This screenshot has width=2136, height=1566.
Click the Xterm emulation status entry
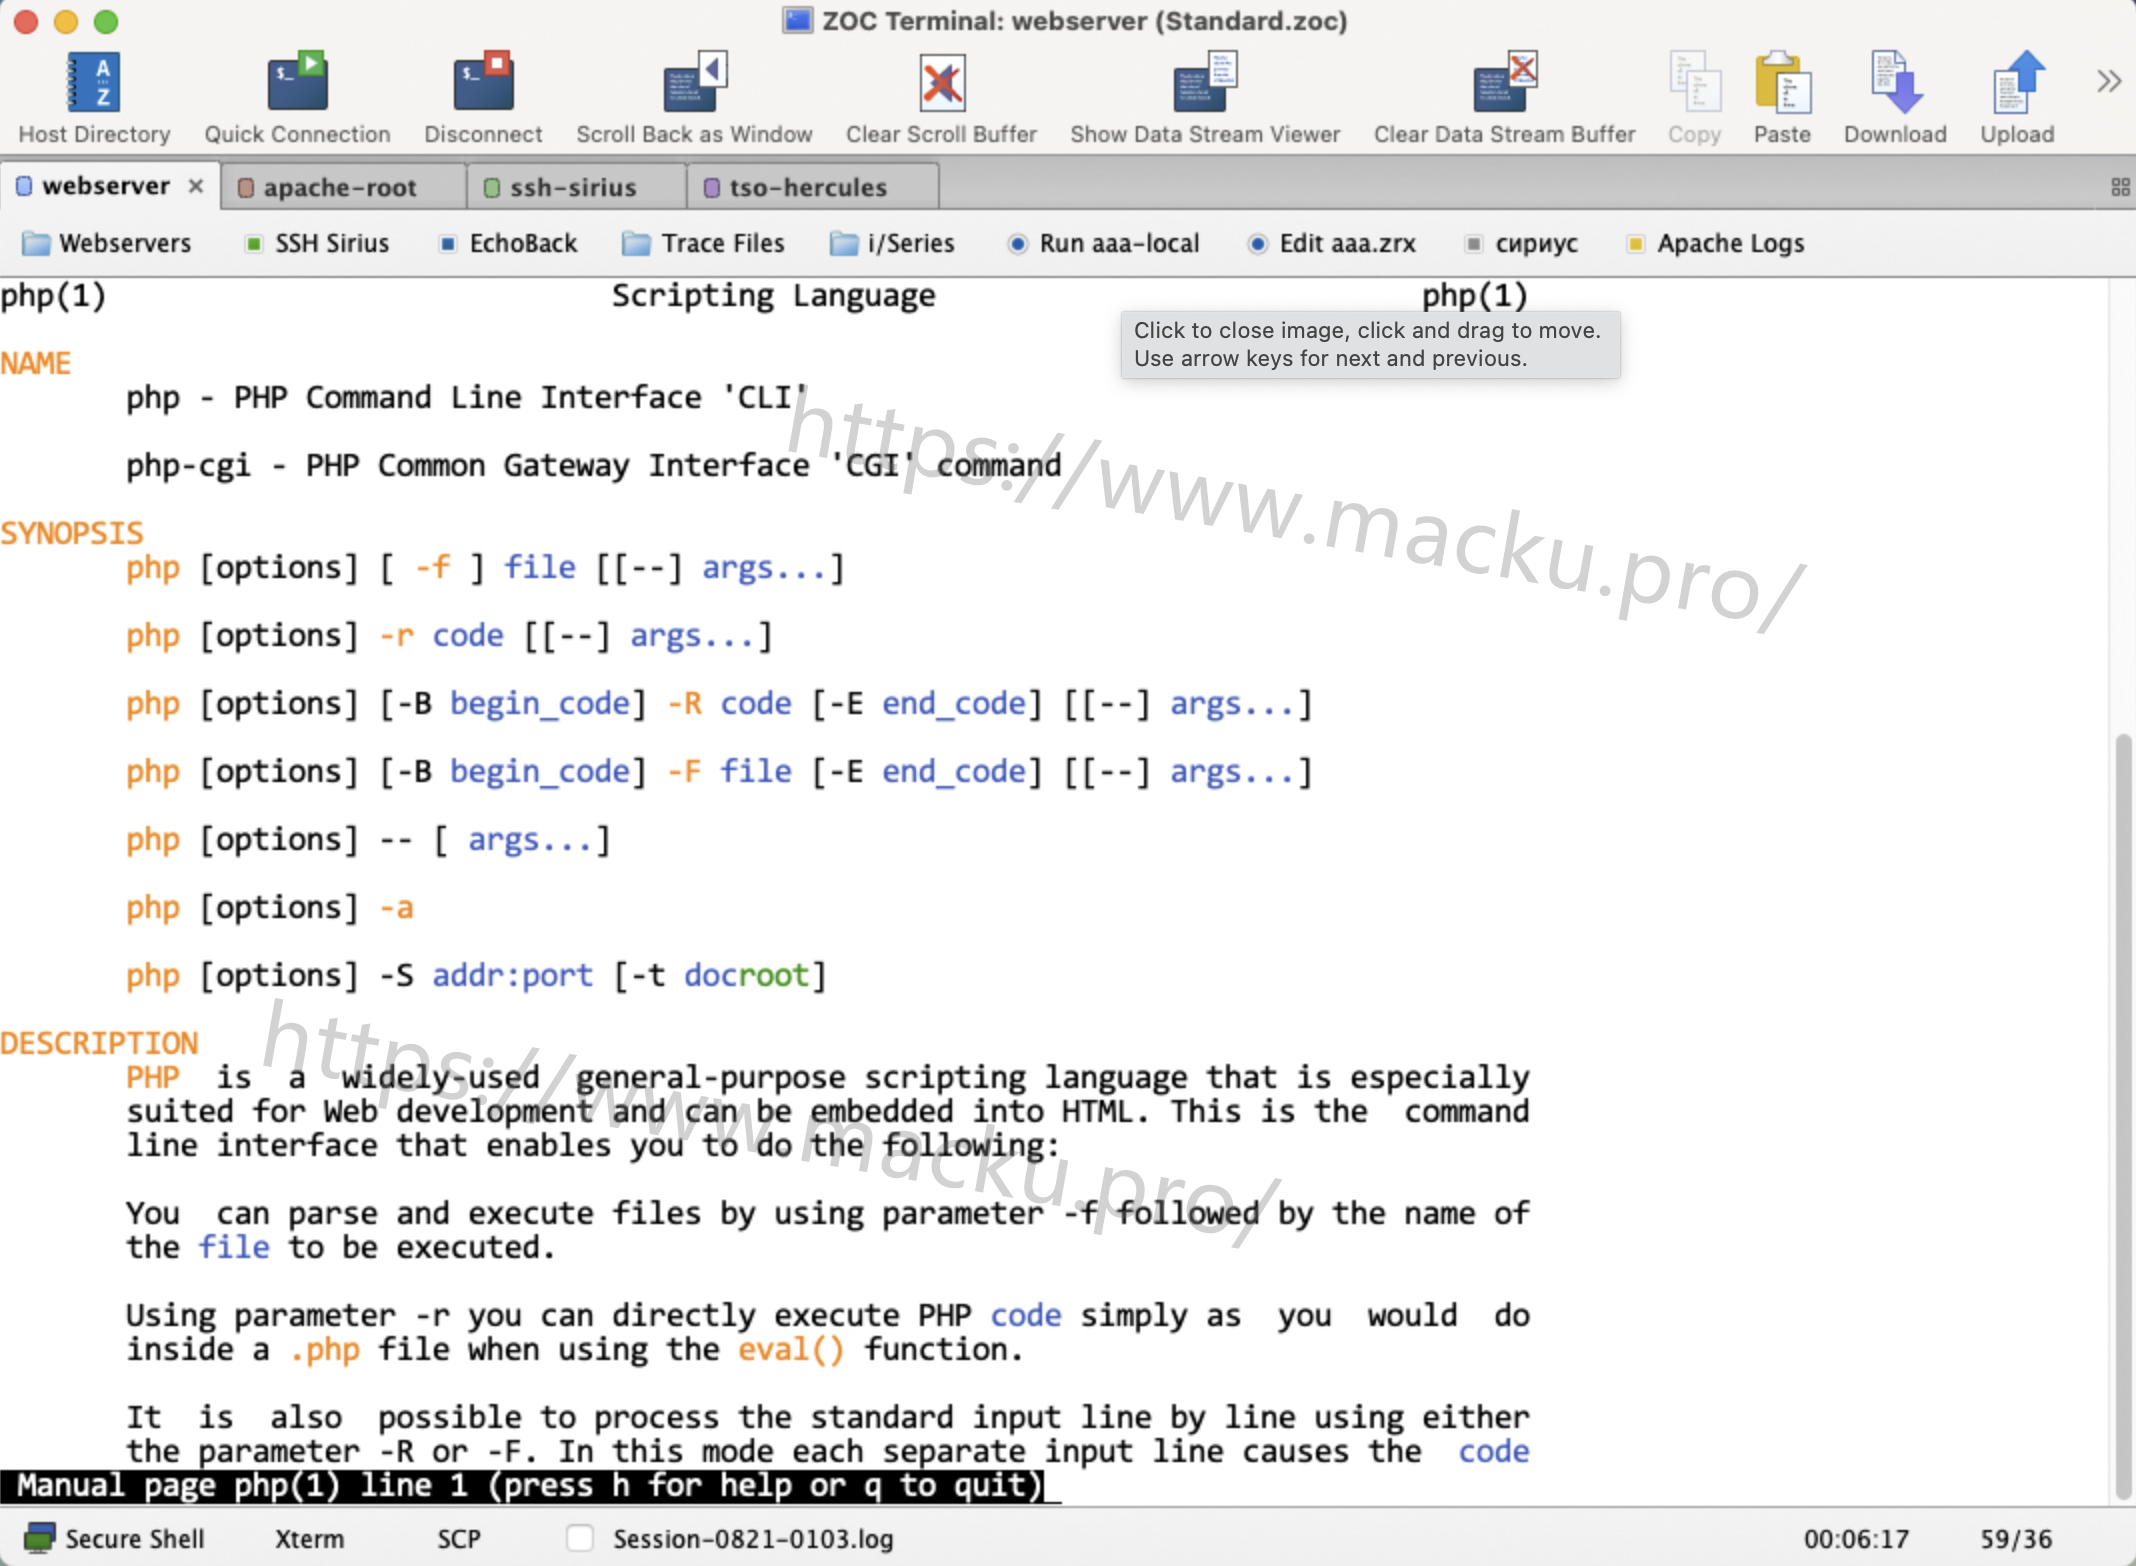tap(309, 1539)
